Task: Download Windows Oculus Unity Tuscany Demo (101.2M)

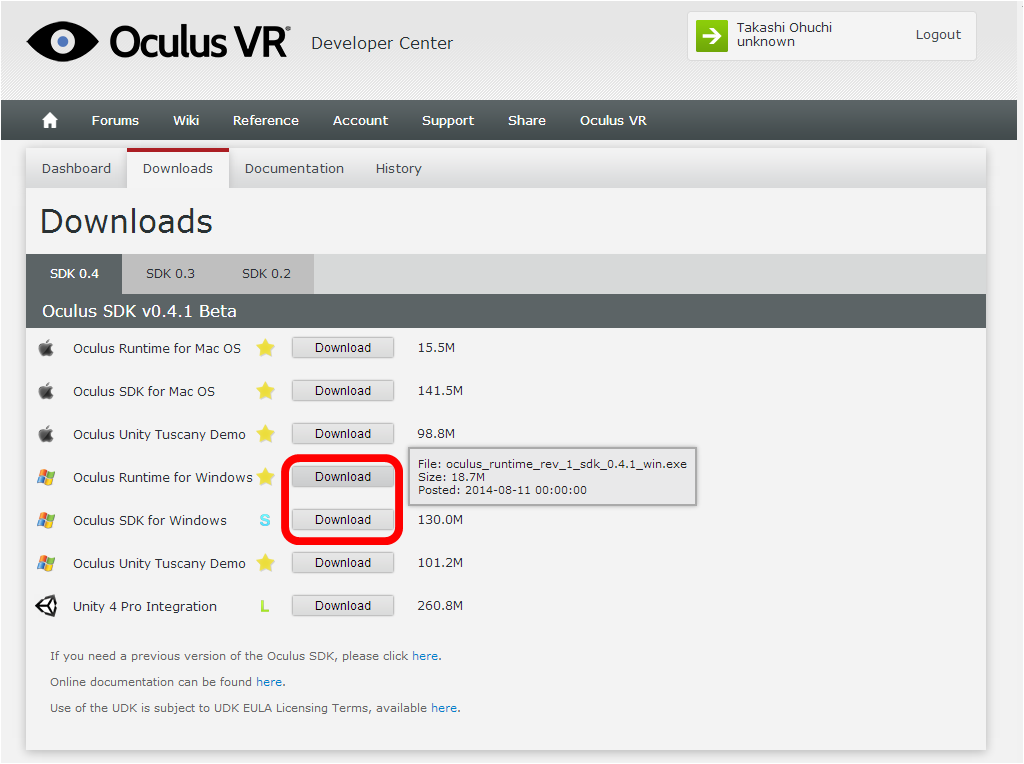Action: point(342,563)
